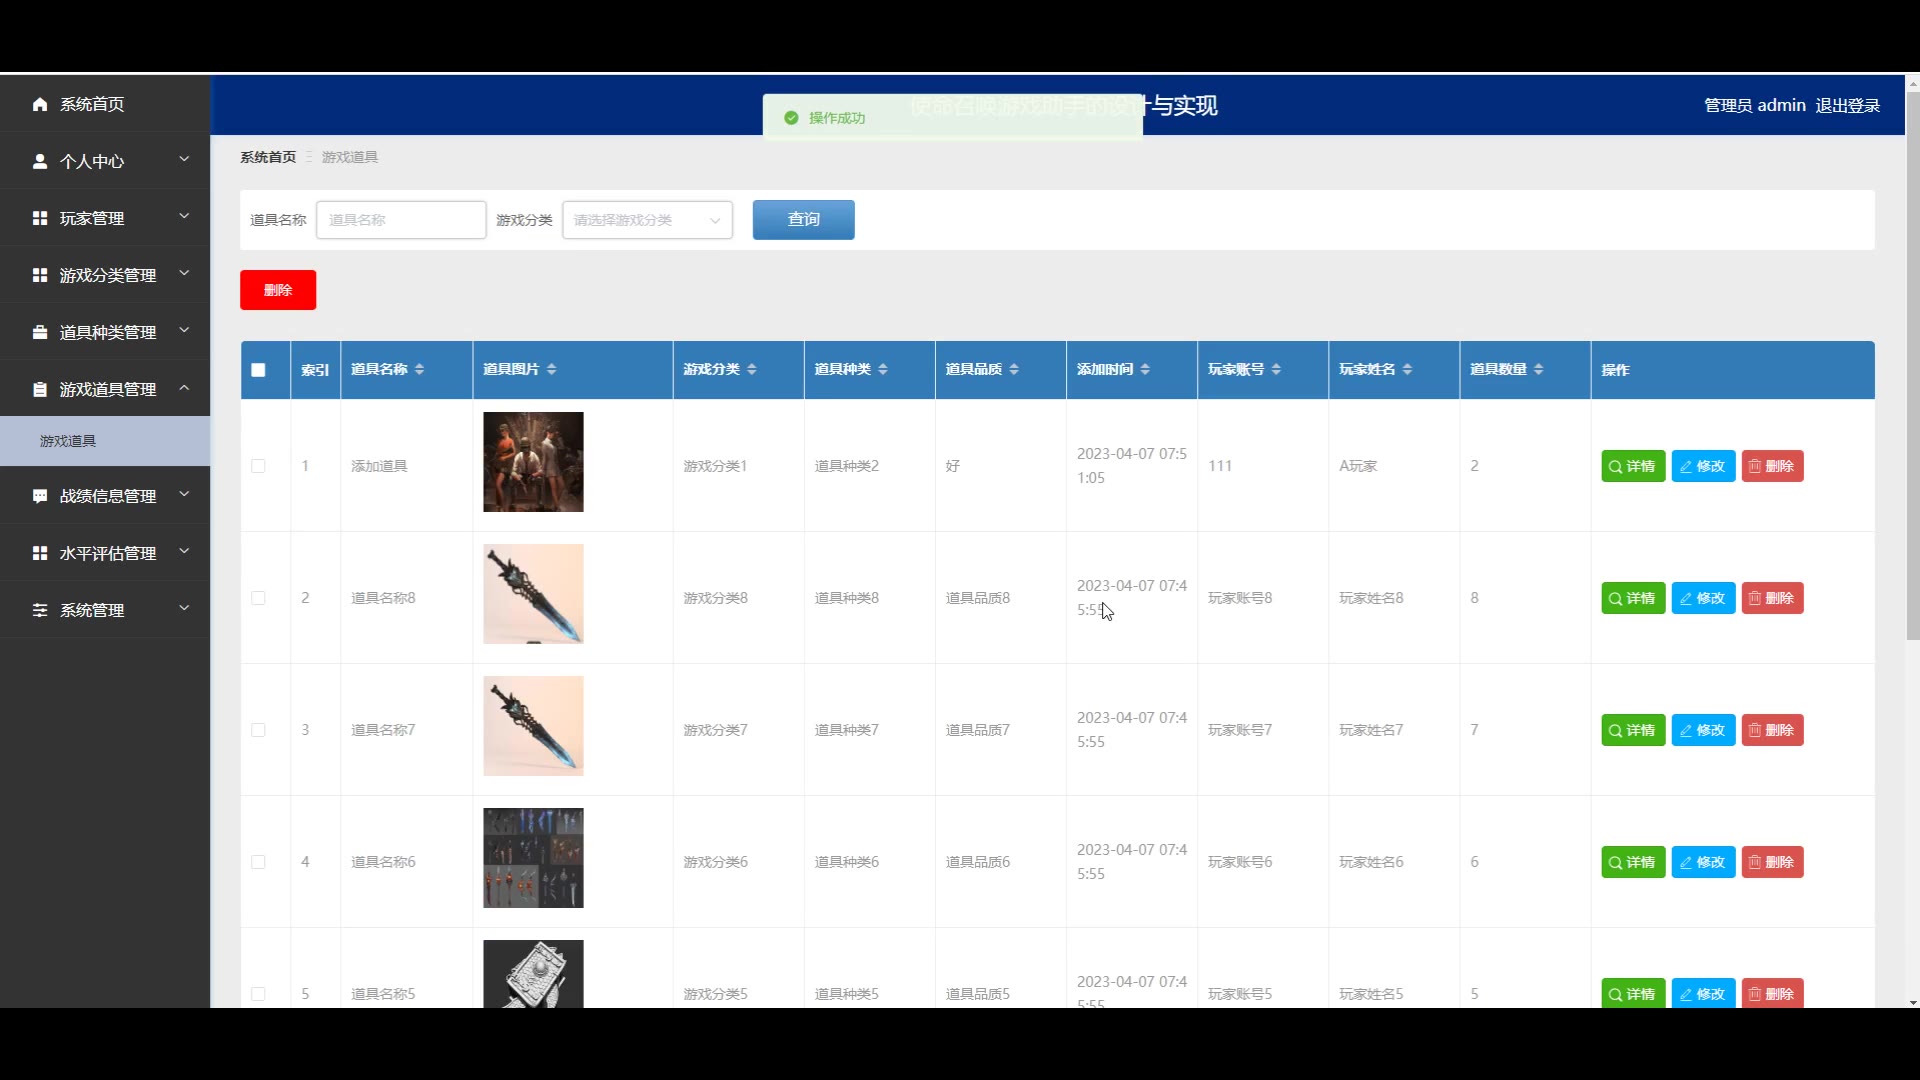Click the grid icon beside 玩家管理

(40, 218)
